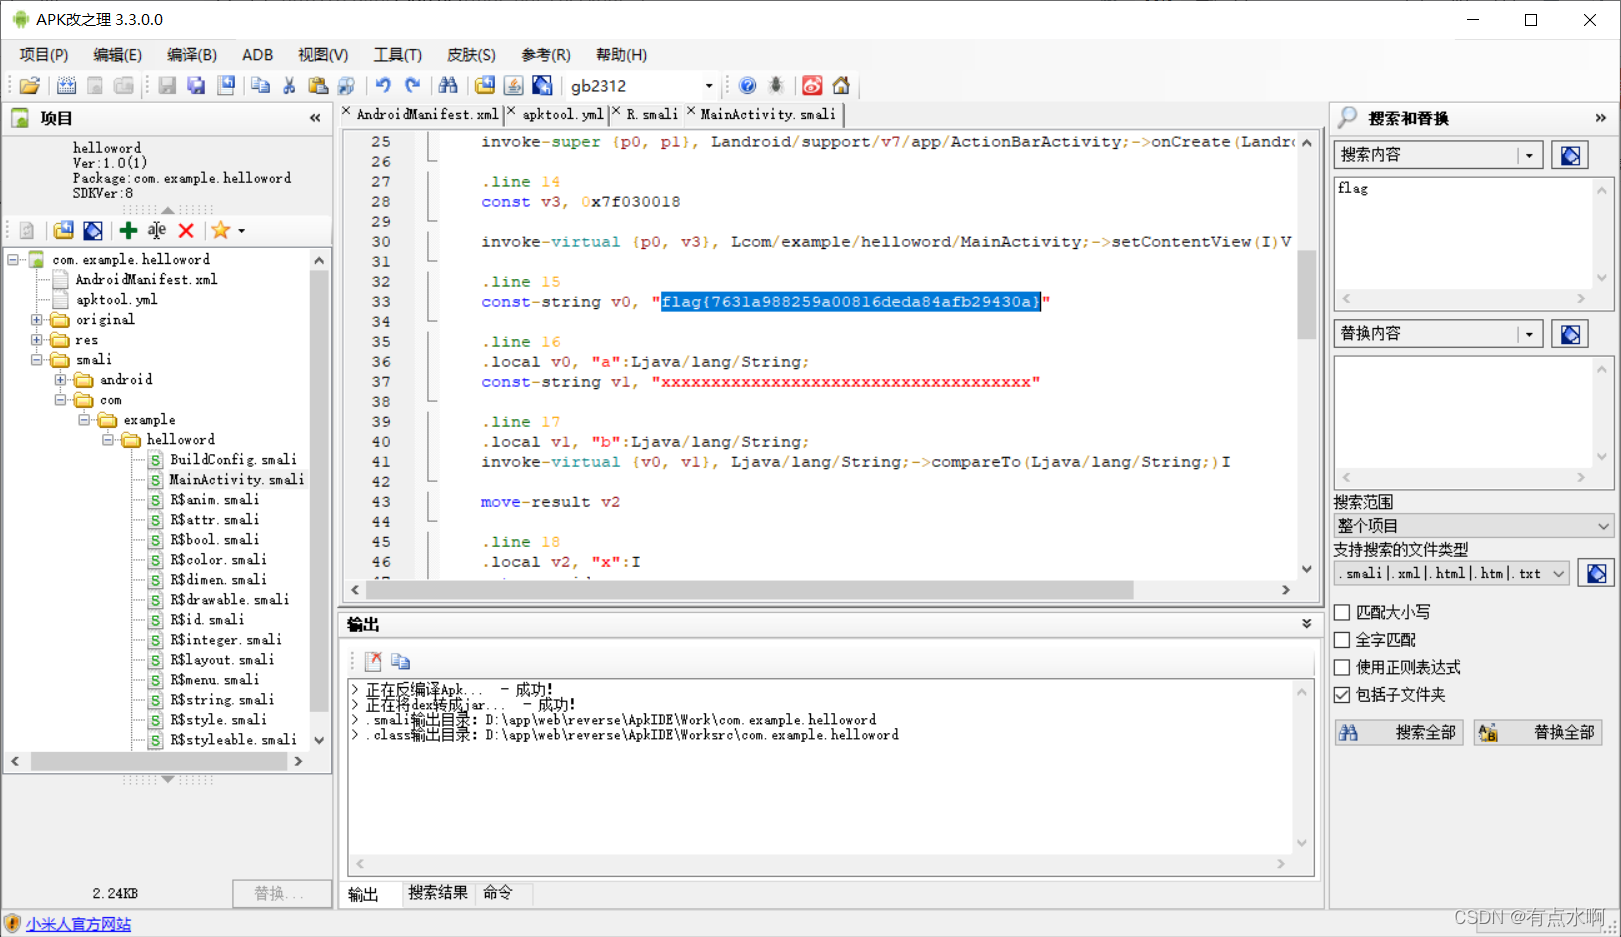Enable use regular expression checkbox
Image resolution: width=1621 pixels, height=937 pixels.
point(1342,667)
